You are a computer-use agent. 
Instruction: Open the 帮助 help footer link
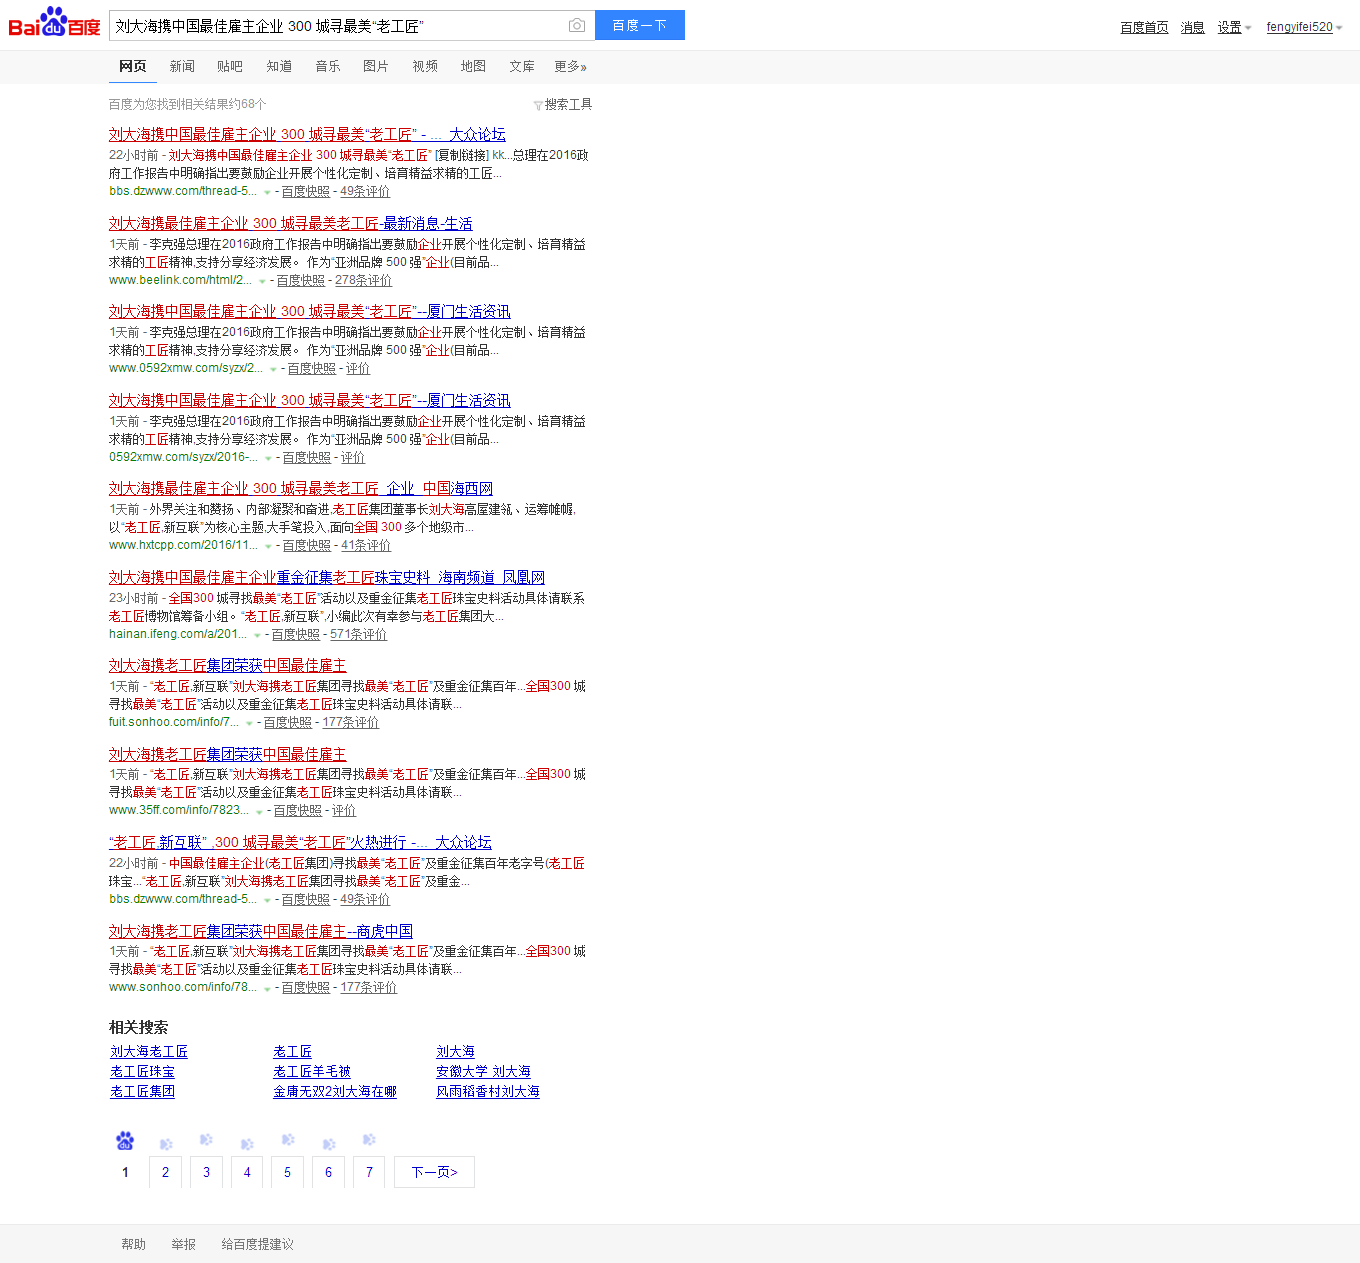(x=133, y=1244)
